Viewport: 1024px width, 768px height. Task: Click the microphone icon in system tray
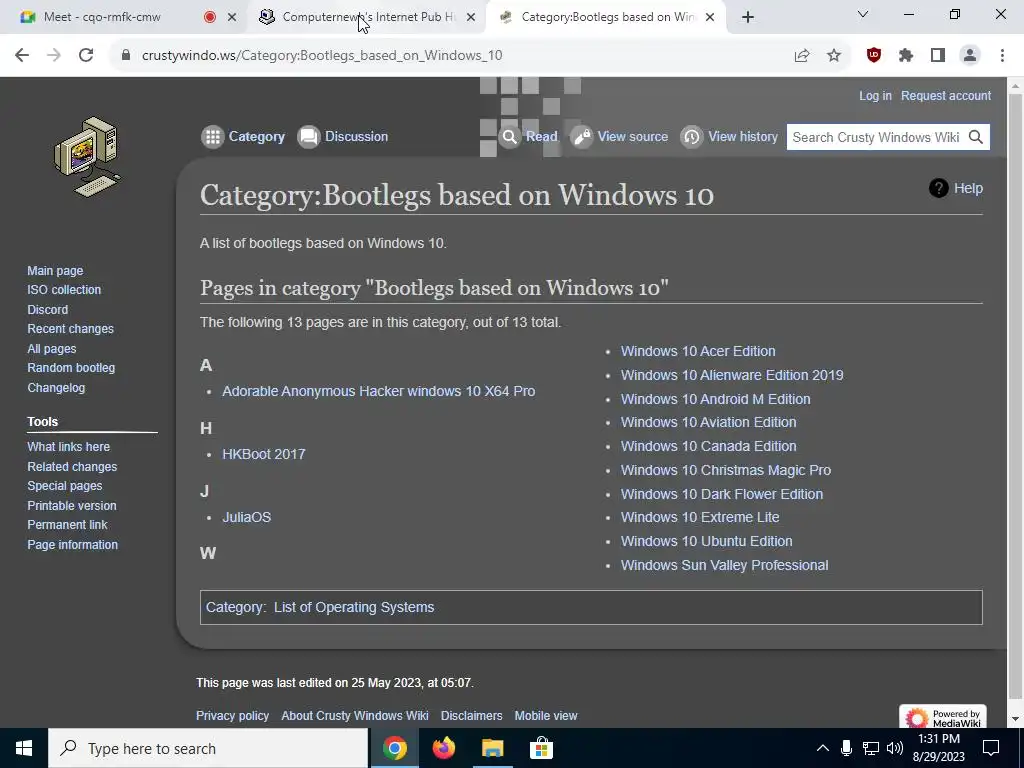846,748
